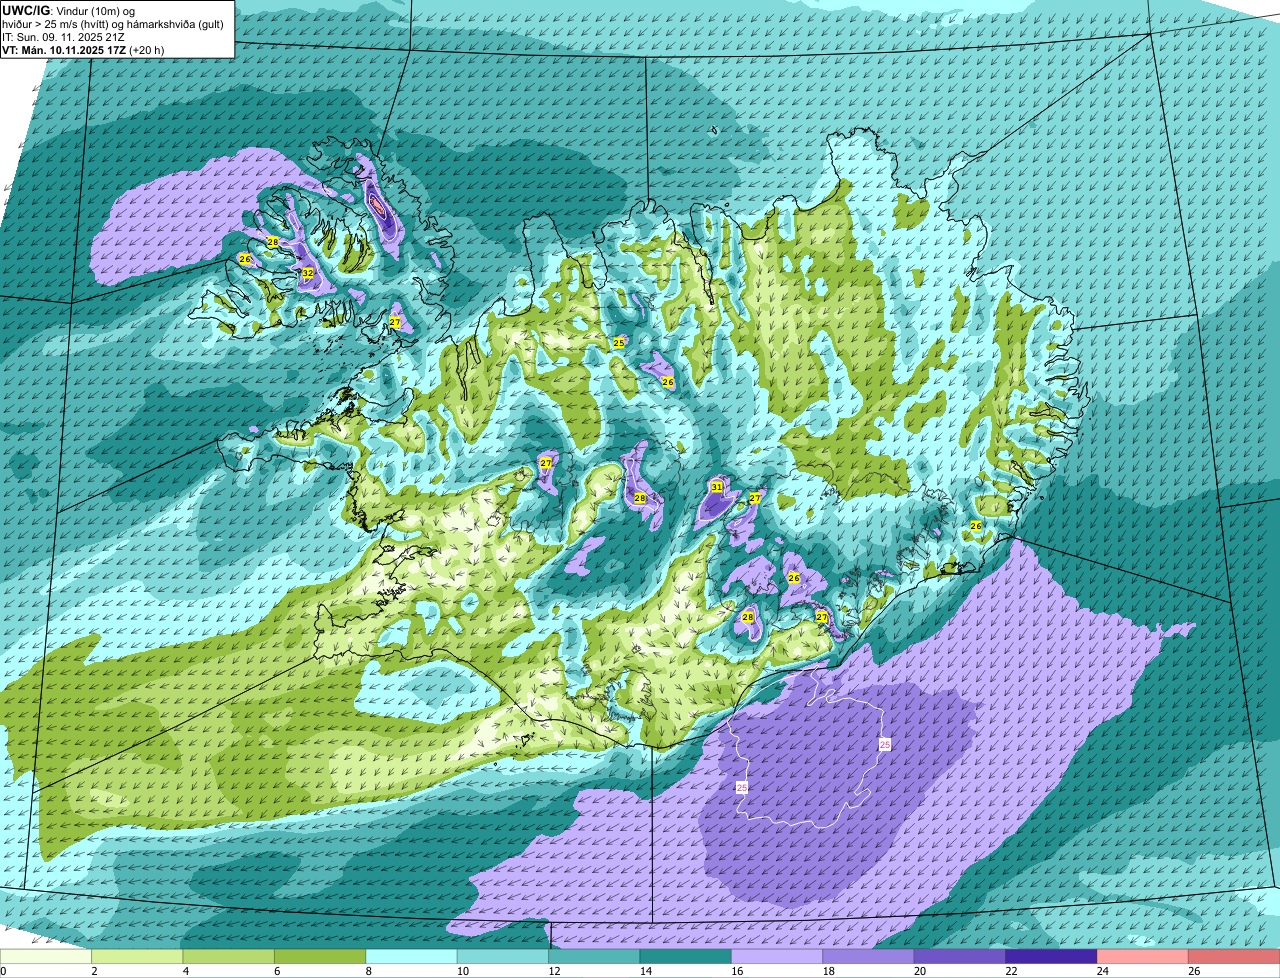Select the 18–20 m/s purple legend swatch
The height and width of the screenshot is (978, 1280).
tap(869, 956)
